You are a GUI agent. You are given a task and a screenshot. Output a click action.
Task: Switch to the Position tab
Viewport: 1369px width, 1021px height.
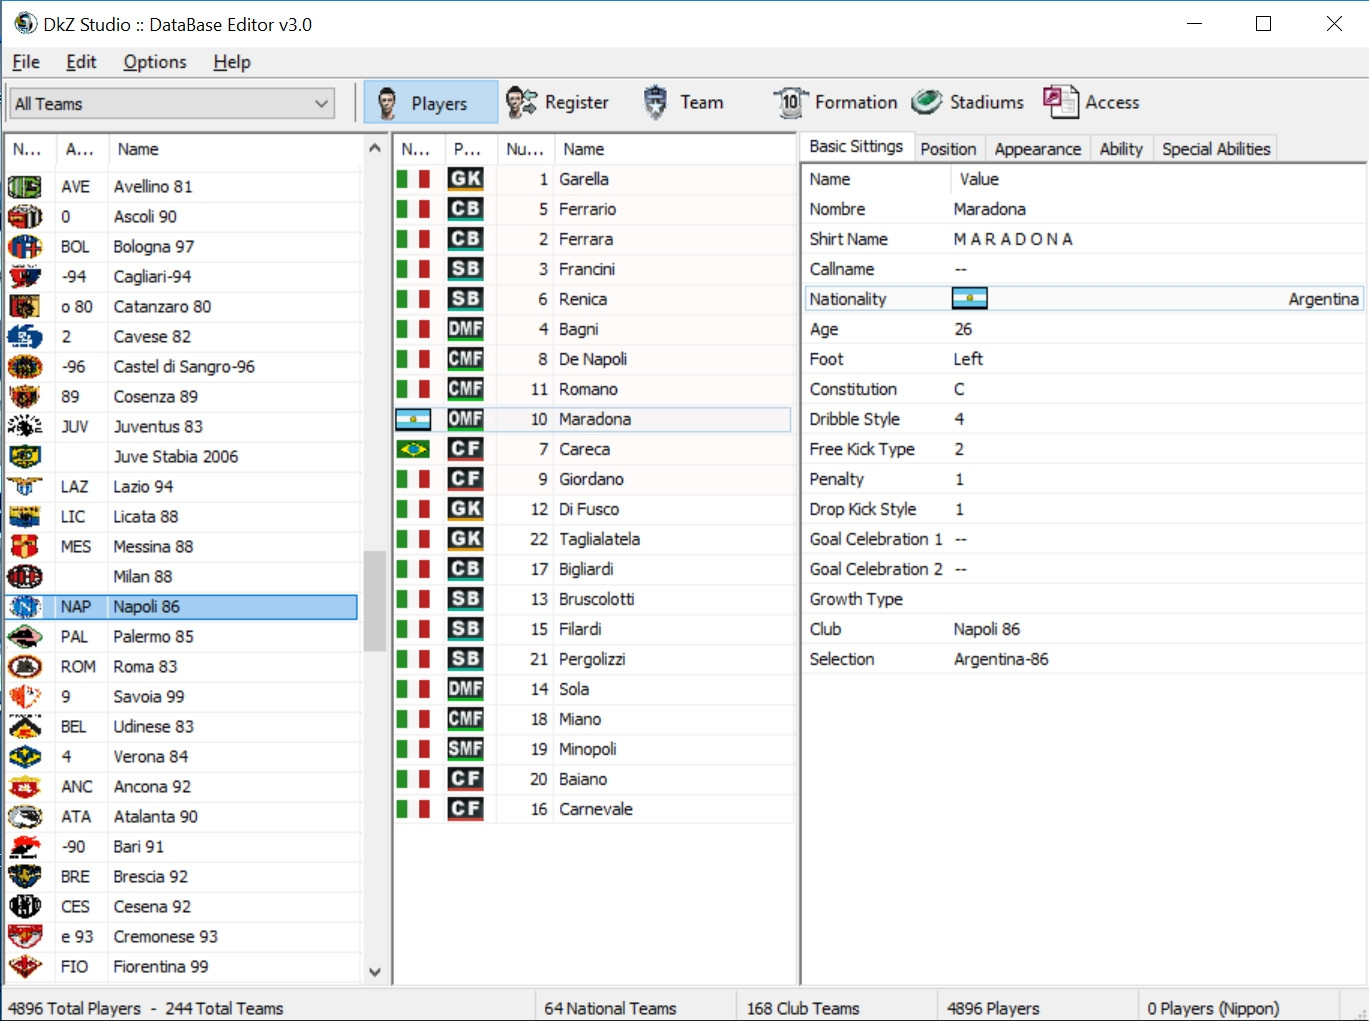click(x=948, y=149)
